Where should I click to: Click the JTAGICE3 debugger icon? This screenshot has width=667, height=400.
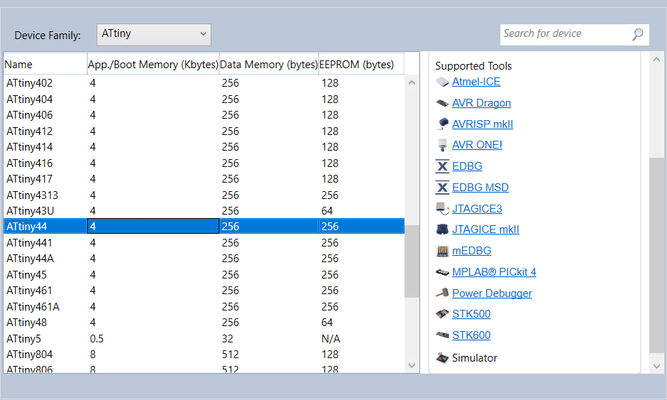click(x=443, y=208)
